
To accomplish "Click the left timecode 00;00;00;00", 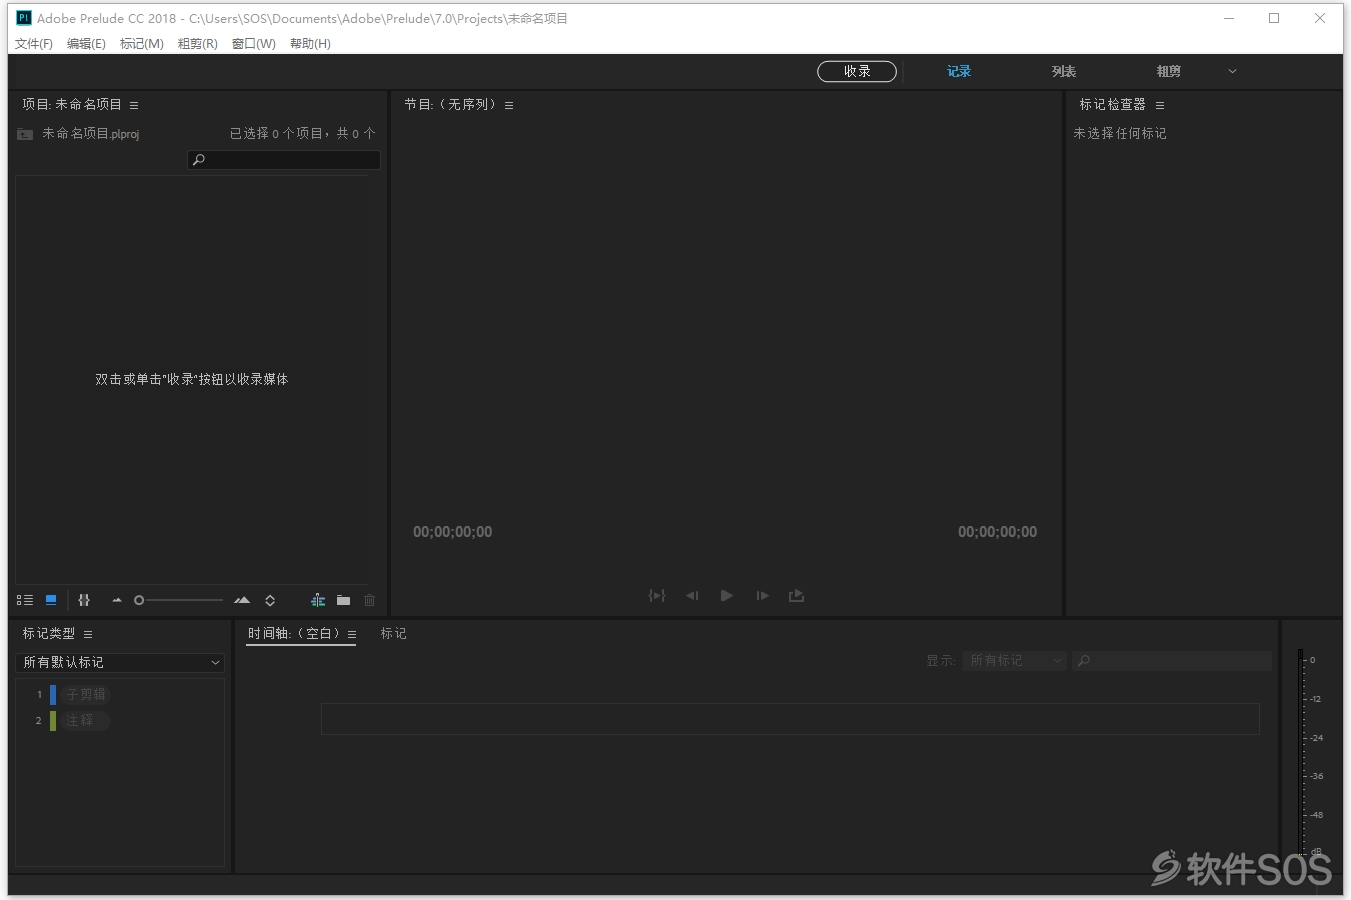I will pyautogui.click(x=453, y=532).
